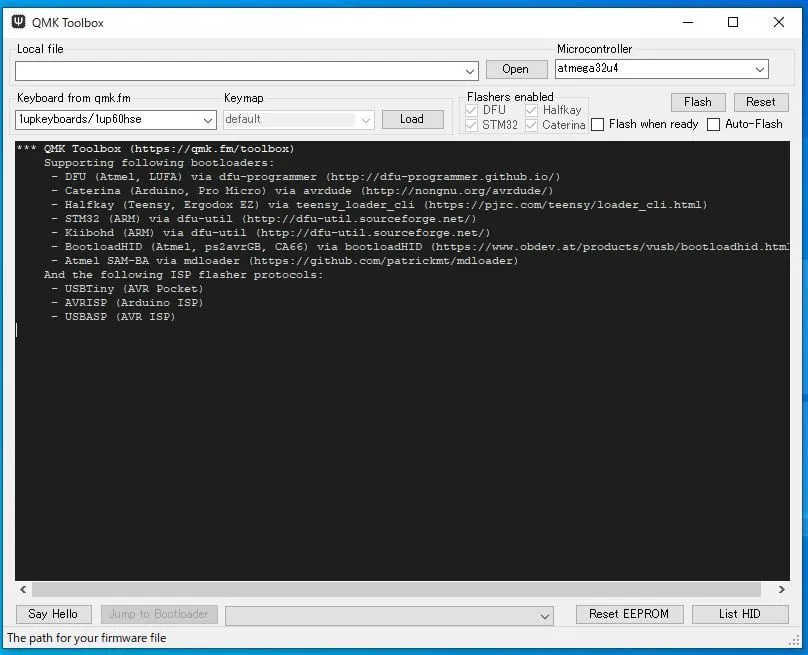
Task: Click the QMK Toolbox title bar icon
Action: coord(19,22)
